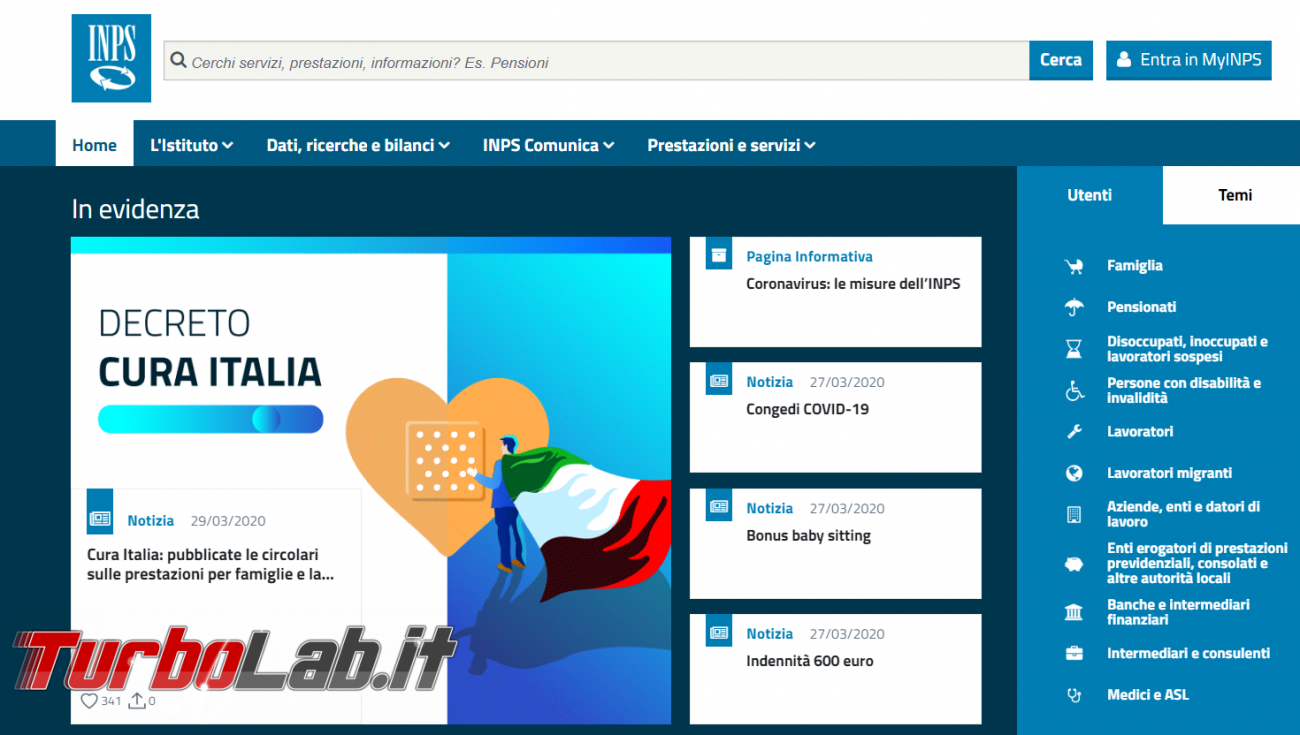Click the wheelchair icon for disabilità

(x=1074, y=390)
